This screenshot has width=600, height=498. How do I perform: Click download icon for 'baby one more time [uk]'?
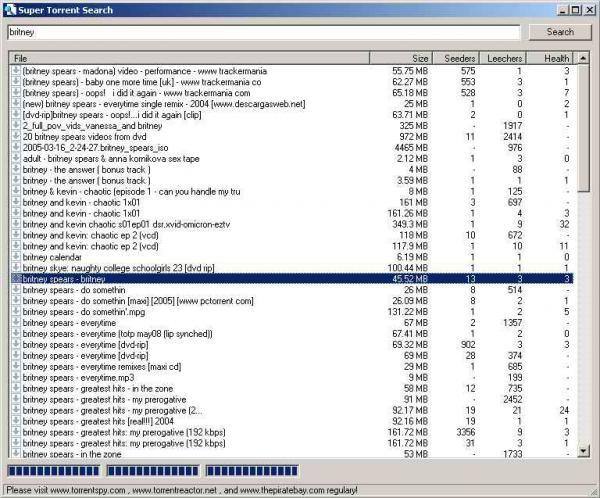click(16, 82)
